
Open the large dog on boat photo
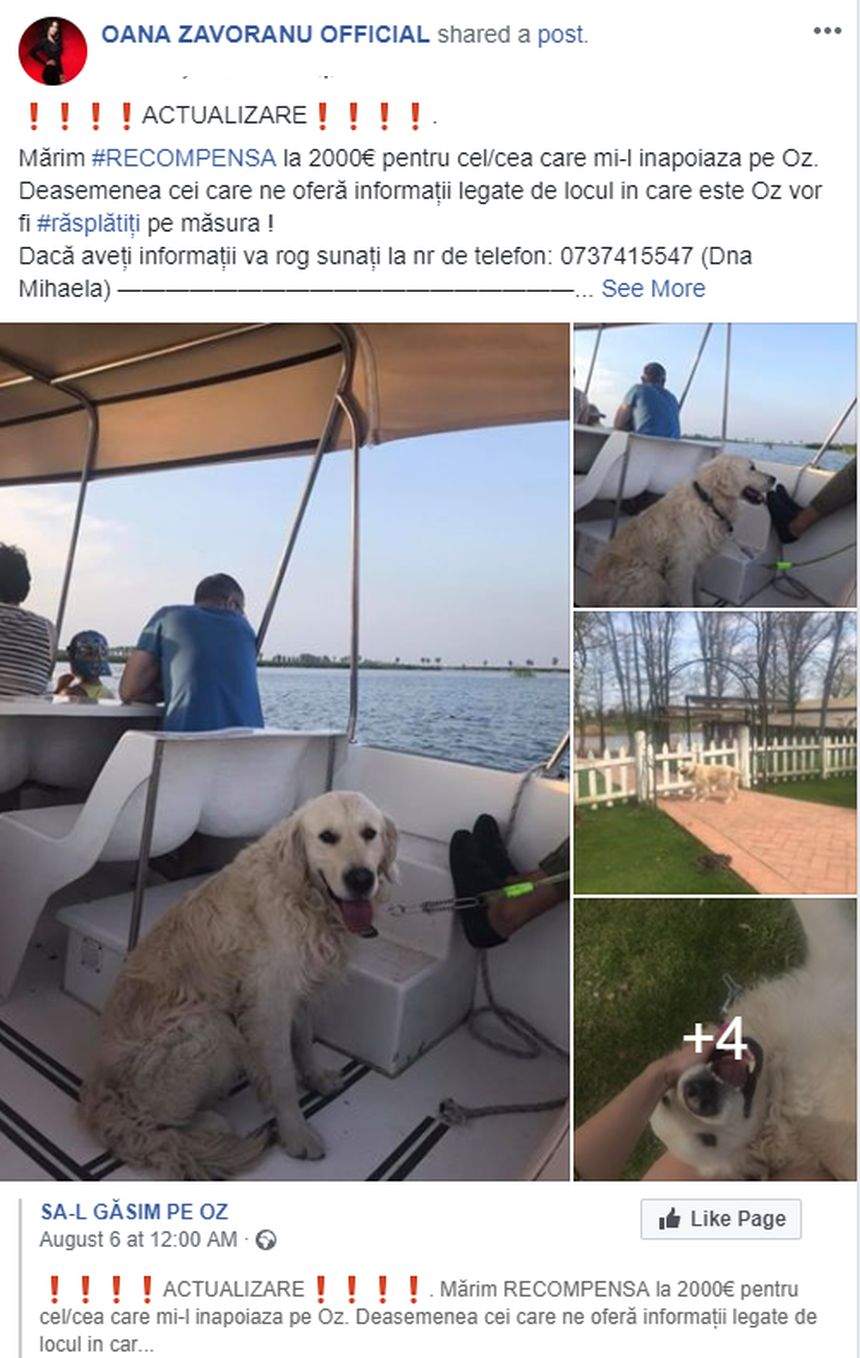pos(284,751)
